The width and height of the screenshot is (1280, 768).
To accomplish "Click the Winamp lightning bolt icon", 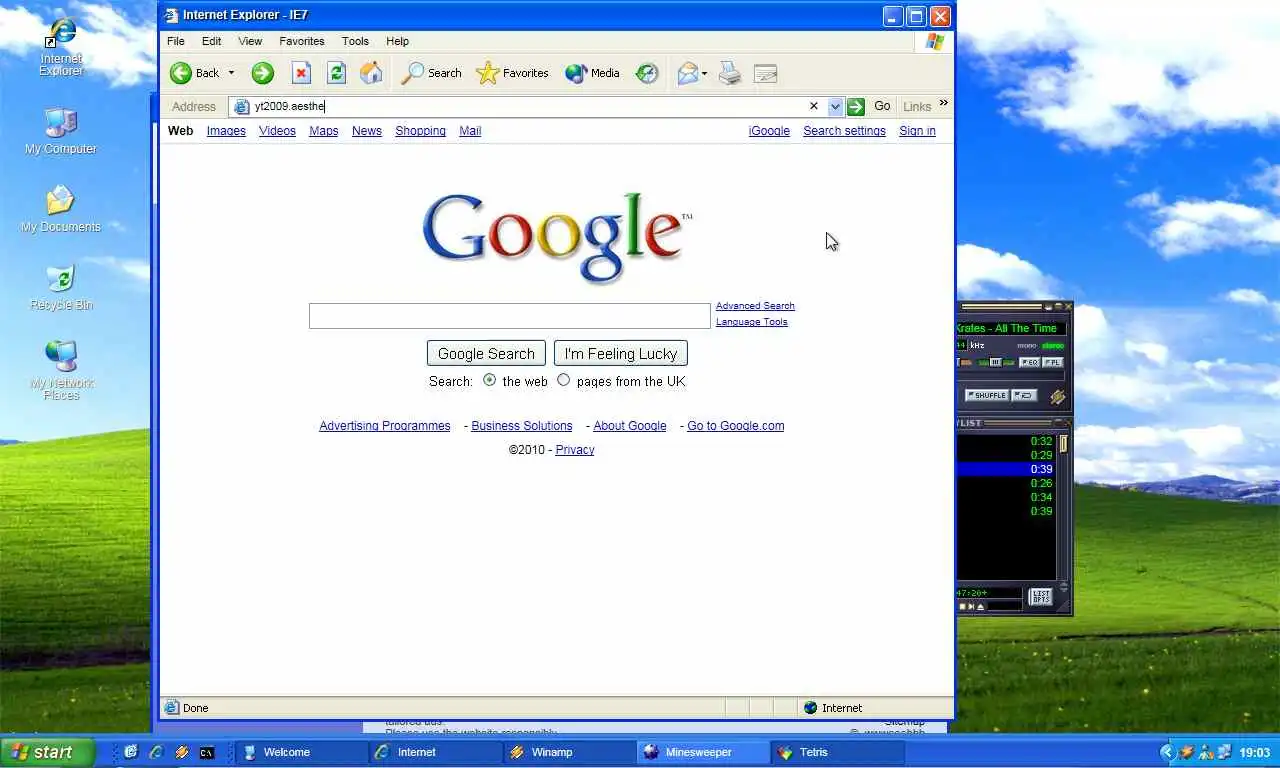I will (x=1058, y=397).
